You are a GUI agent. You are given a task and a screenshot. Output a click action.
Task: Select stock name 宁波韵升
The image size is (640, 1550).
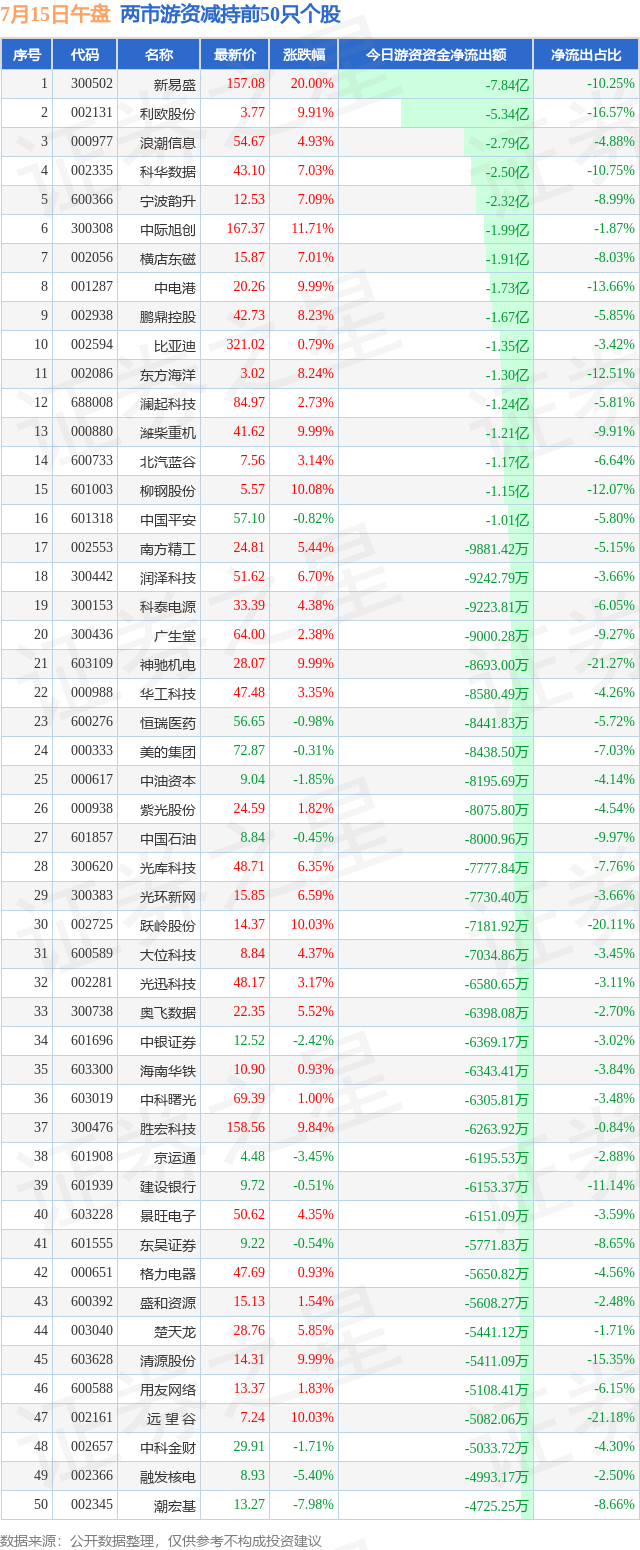pos(168,200)
